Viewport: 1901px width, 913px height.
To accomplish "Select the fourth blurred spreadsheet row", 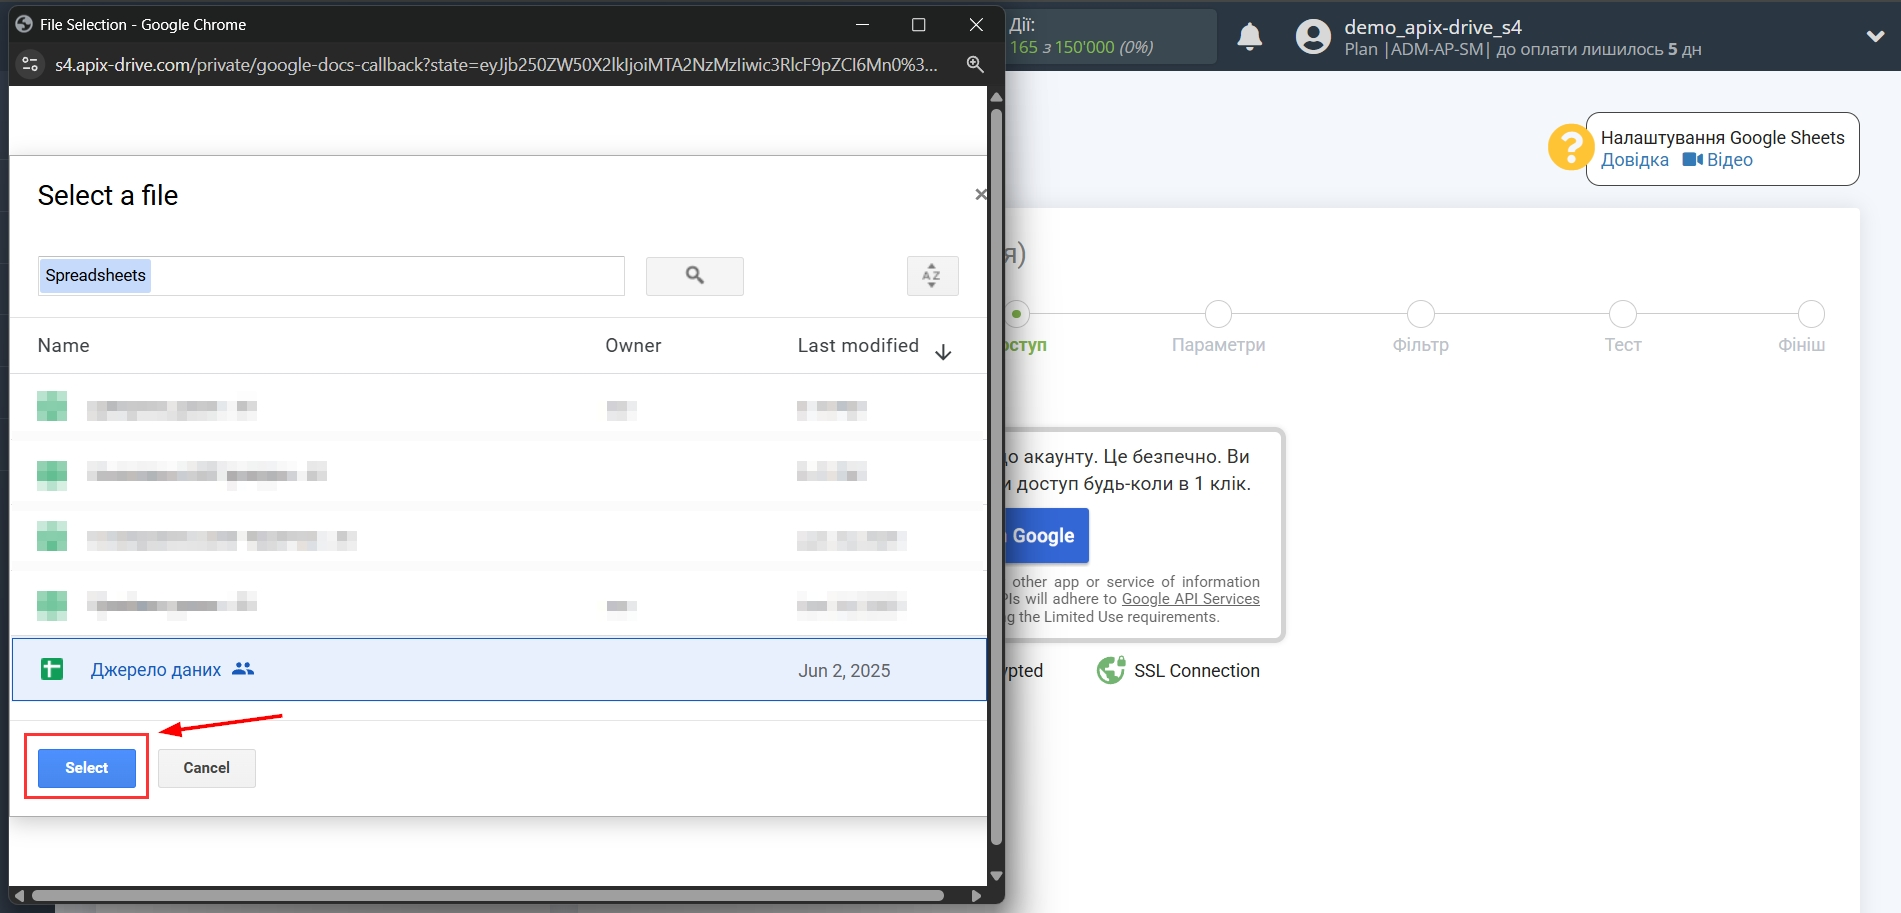I will [x=499, y=603].
